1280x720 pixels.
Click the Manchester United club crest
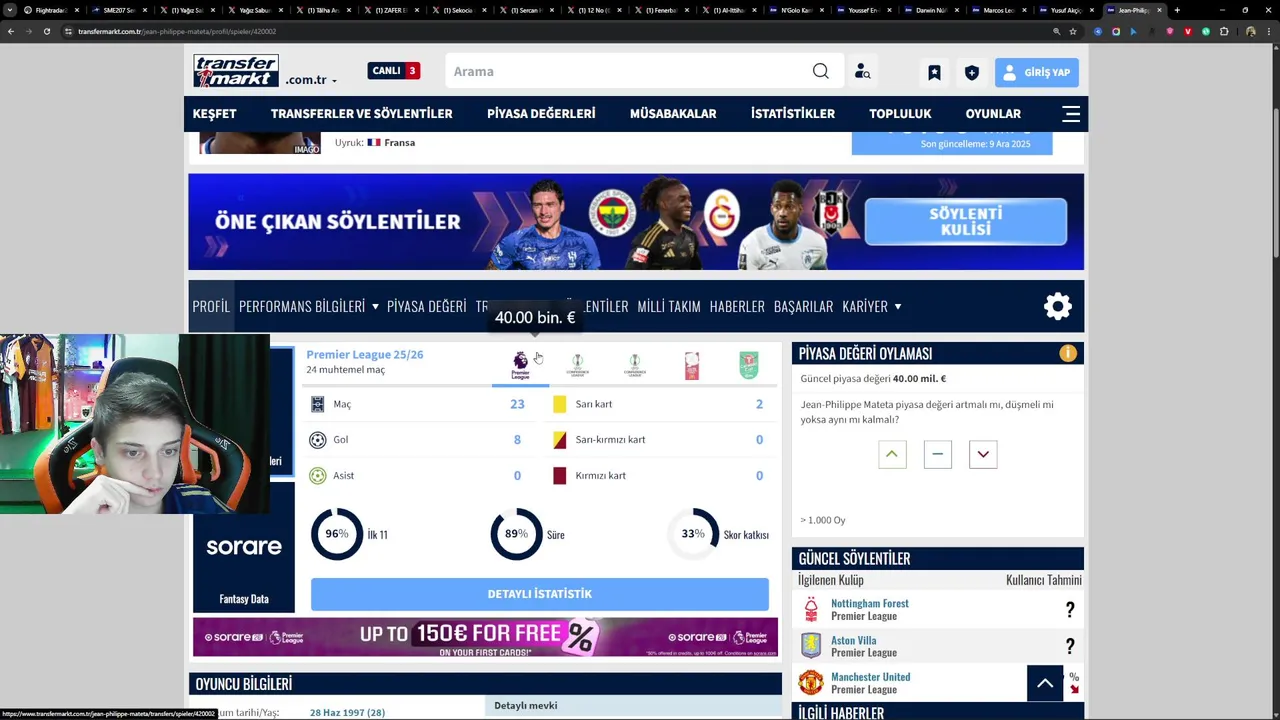point(811,682)
